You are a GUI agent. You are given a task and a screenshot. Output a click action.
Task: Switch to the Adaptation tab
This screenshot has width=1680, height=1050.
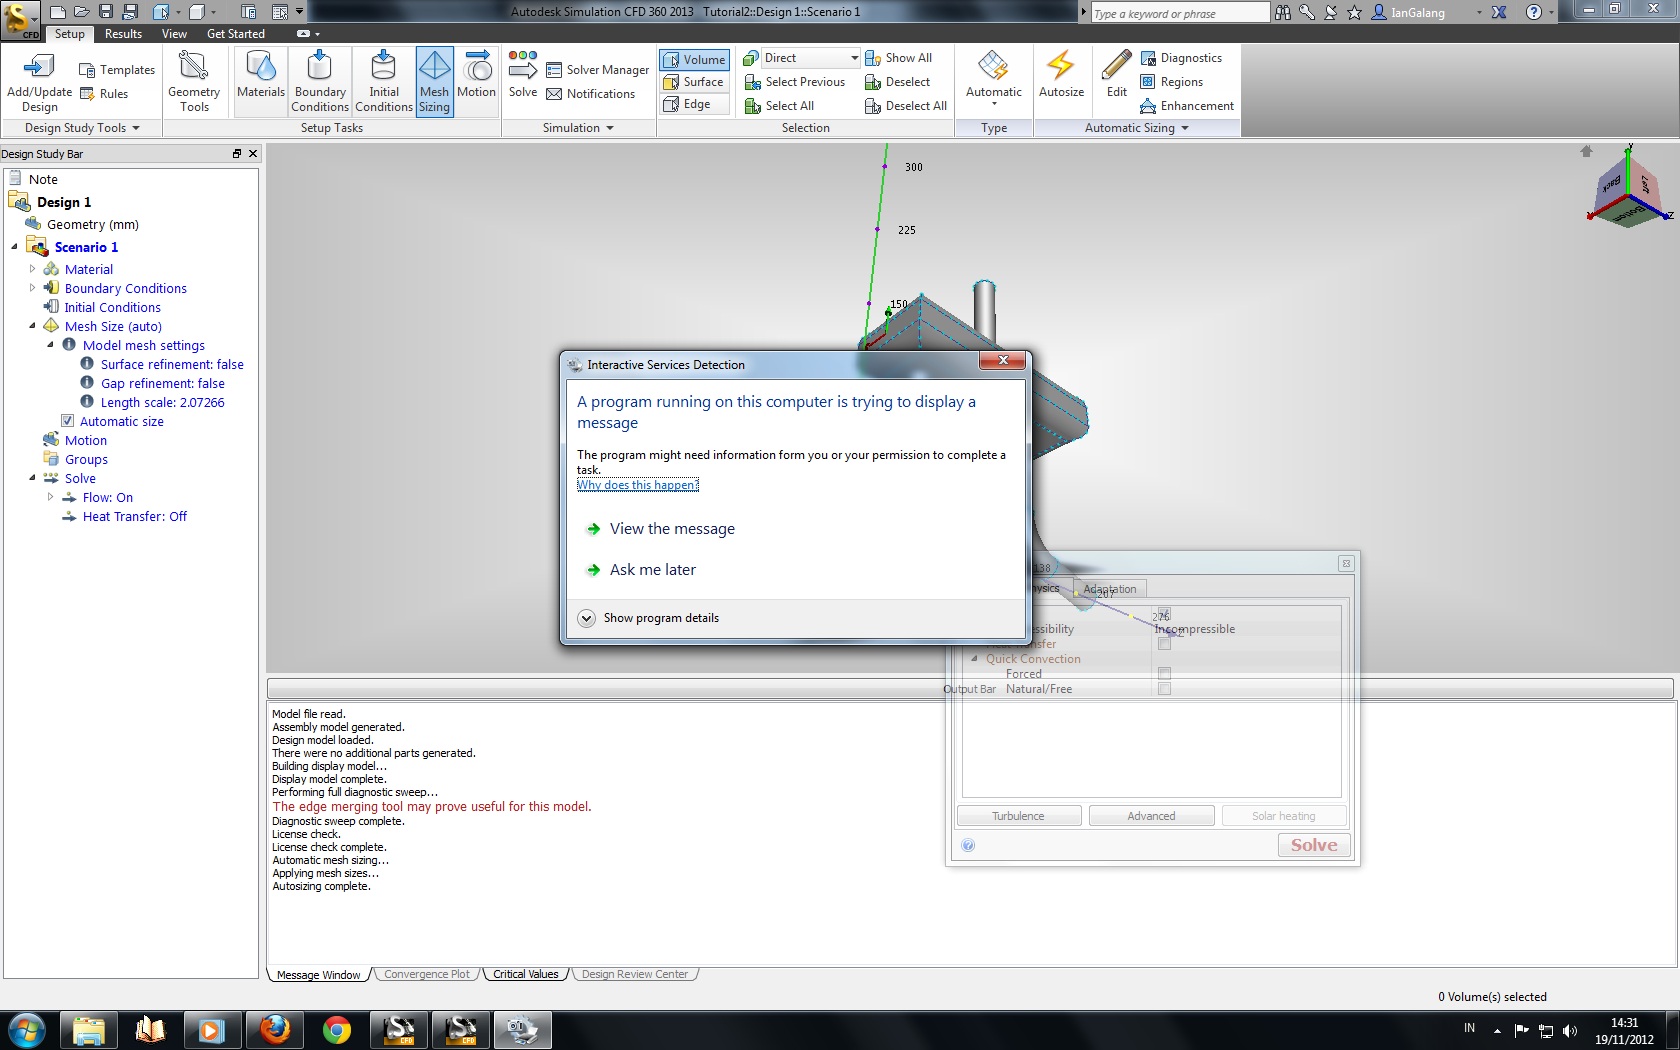click(x=1109, y=588)
